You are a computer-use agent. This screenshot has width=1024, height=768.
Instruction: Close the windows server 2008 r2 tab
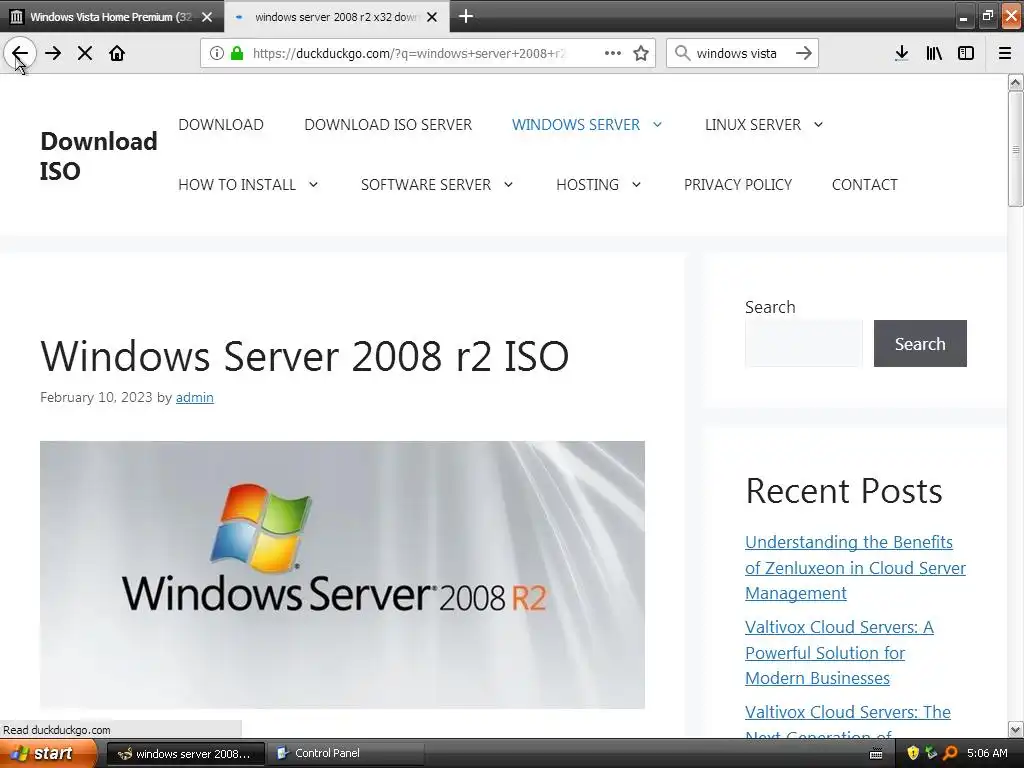click(x=432, y=17)
